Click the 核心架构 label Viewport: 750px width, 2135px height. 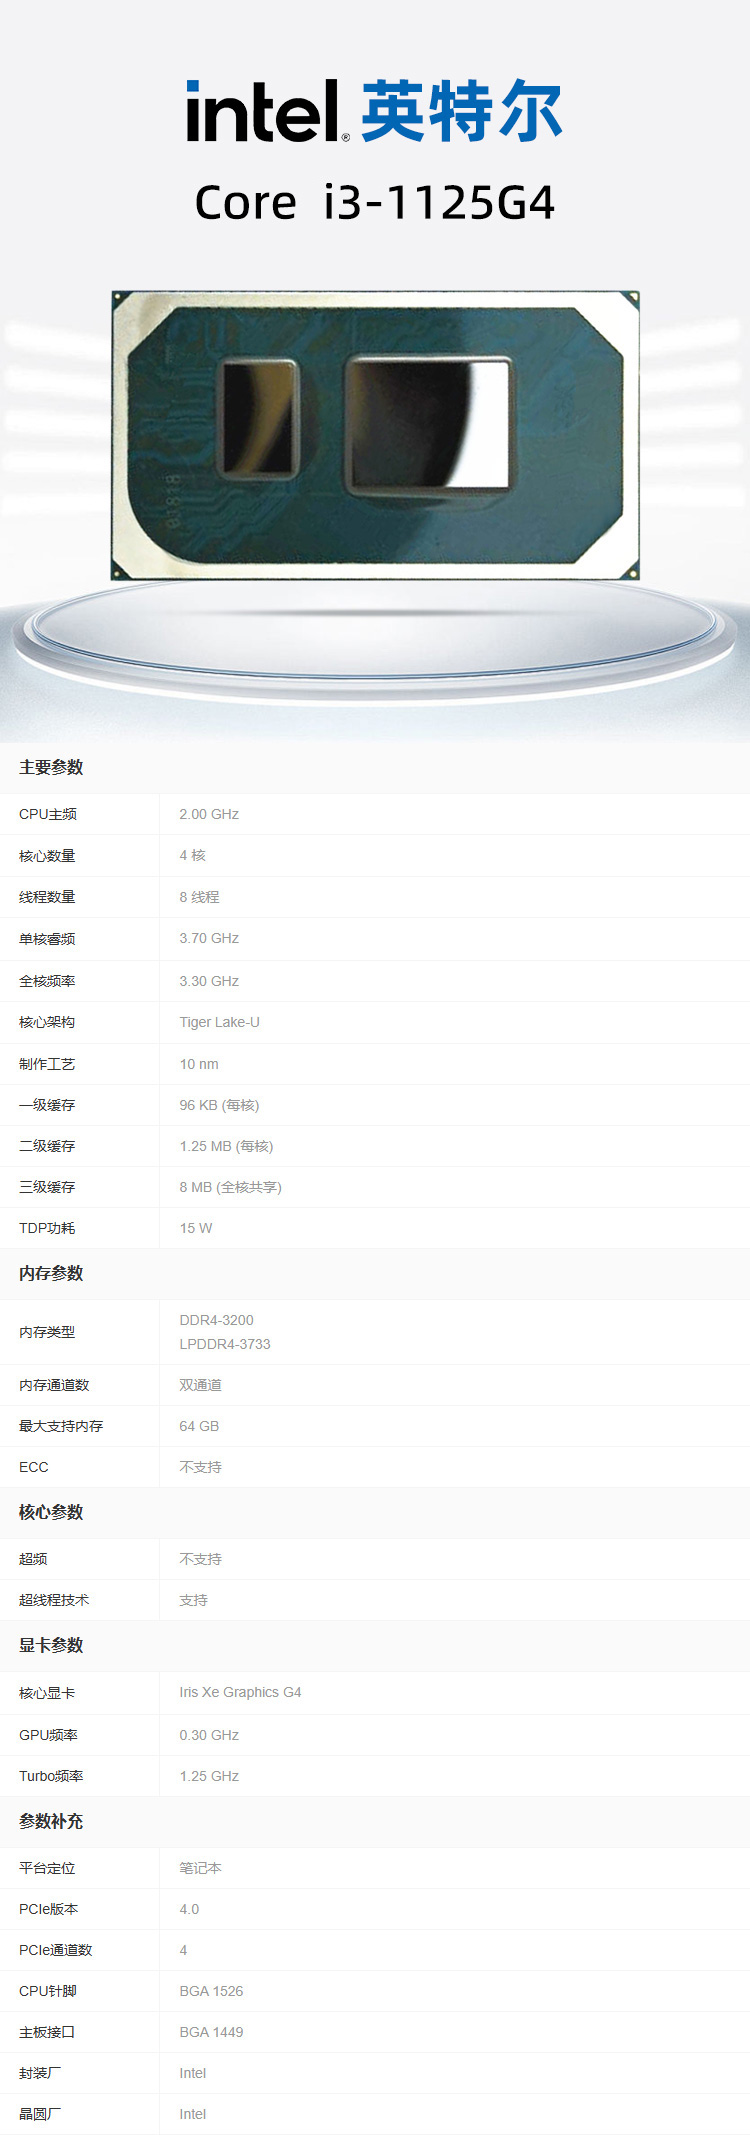[x=47, y=1022]
